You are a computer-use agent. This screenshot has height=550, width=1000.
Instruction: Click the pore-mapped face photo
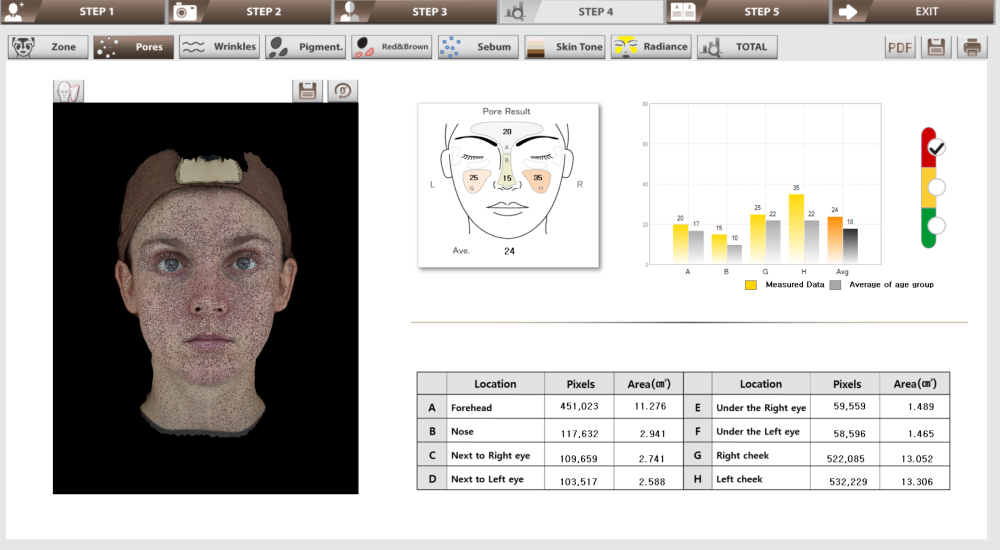pos(205,298)
